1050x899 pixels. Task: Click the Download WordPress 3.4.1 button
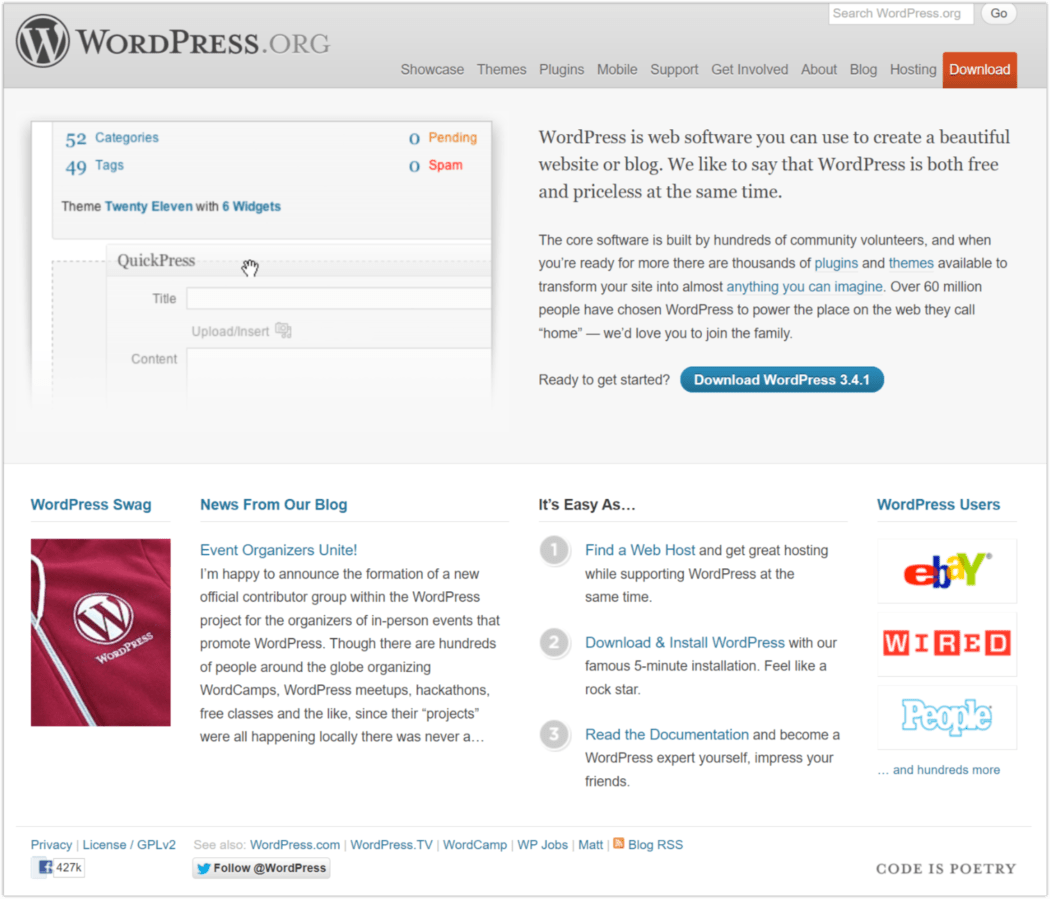pos(781,379)
